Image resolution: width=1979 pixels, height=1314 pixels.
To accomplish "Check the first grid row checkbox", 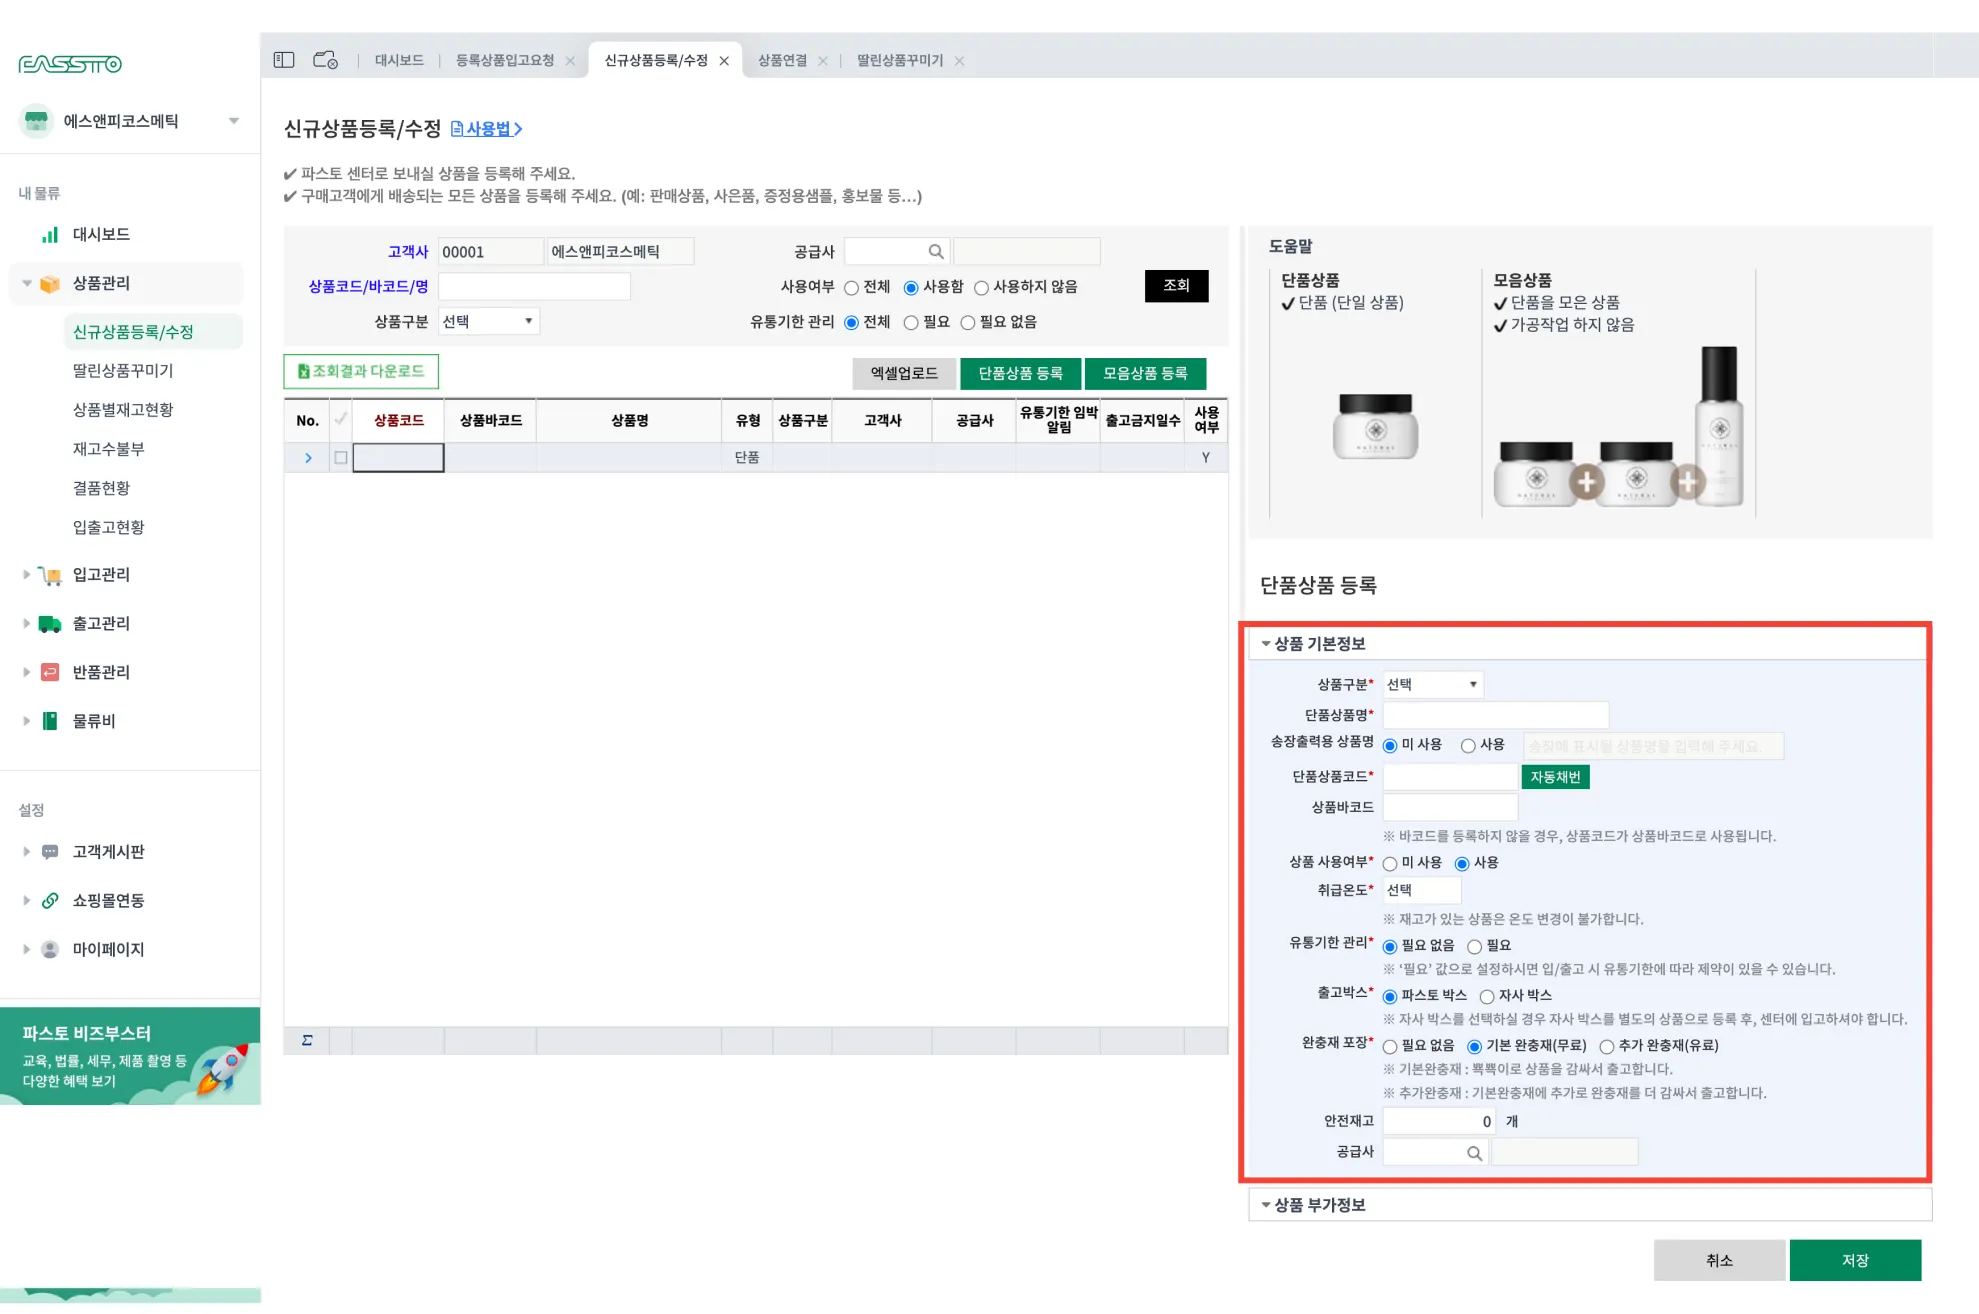I will tap(341, 458).
